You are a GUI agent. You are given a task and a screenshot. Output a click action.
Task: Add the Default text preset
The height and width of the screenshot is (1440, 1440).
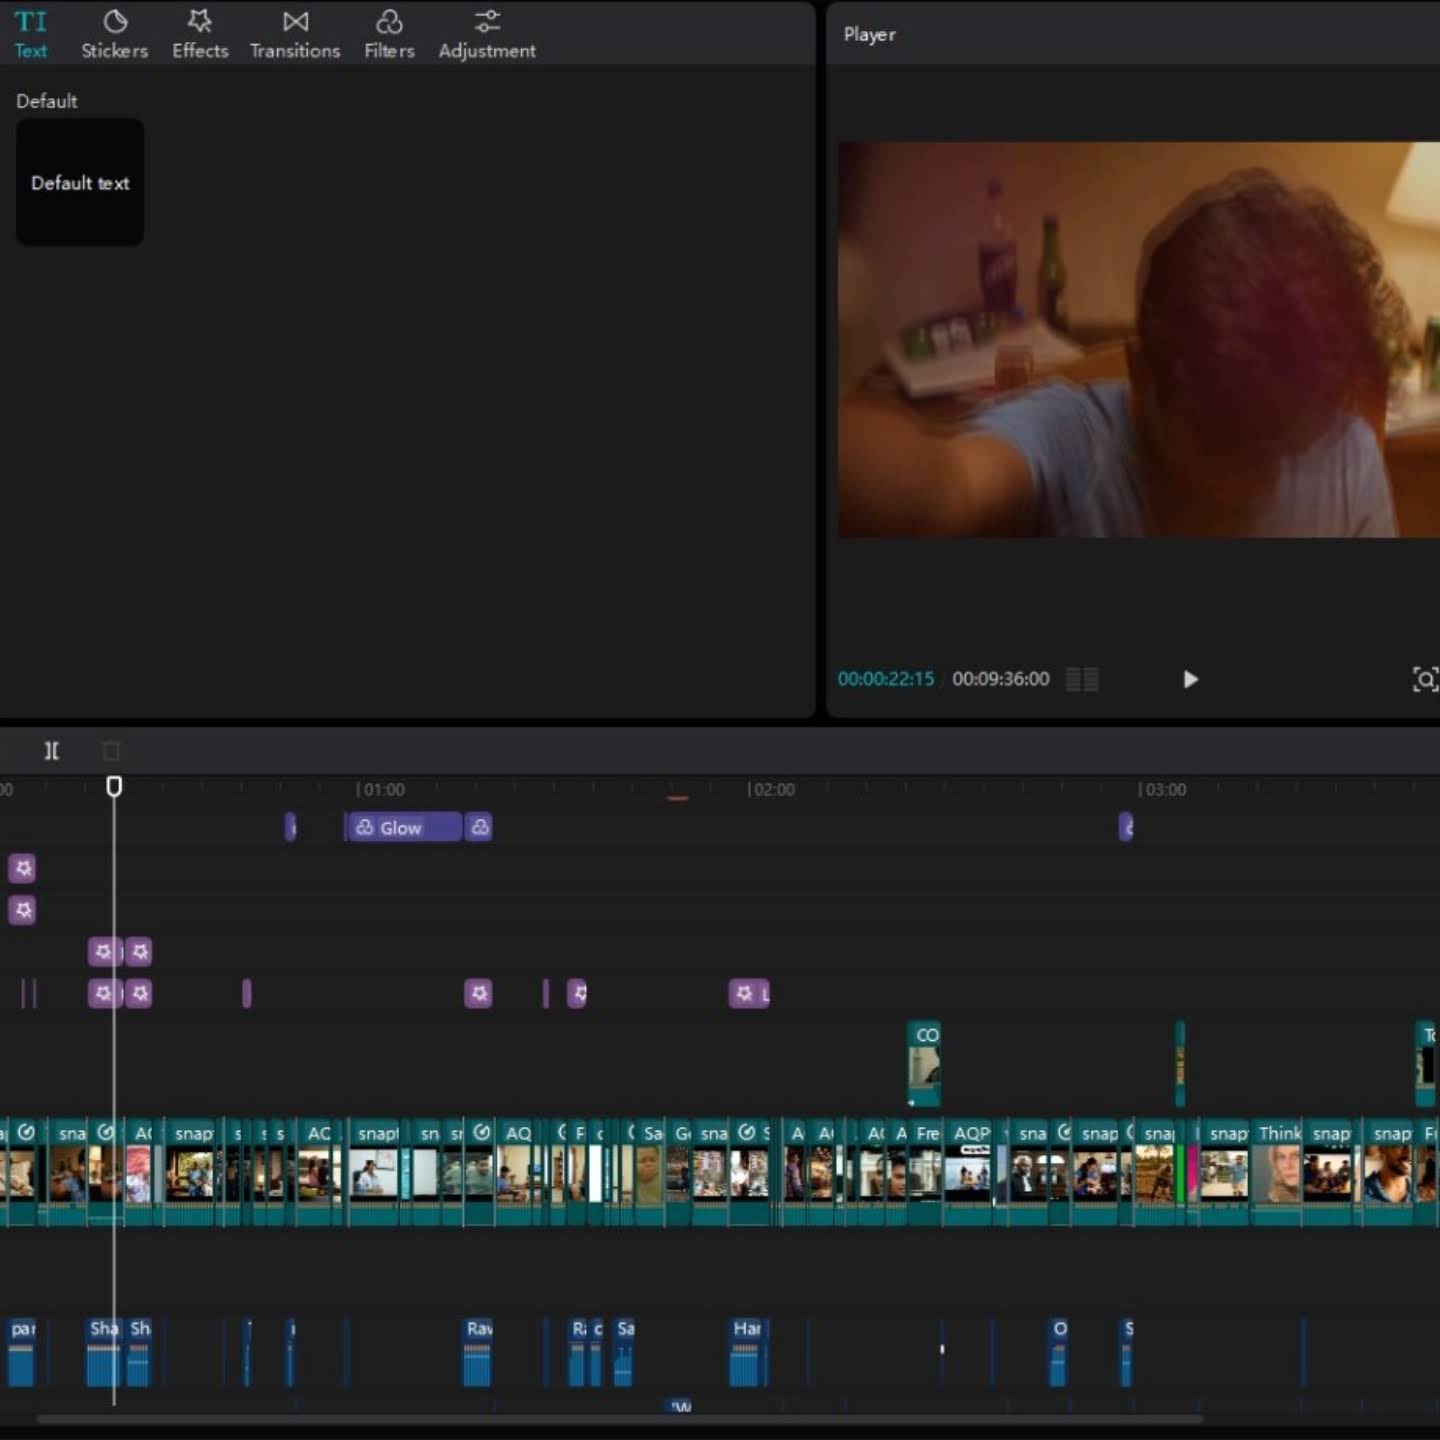point(80,182)
